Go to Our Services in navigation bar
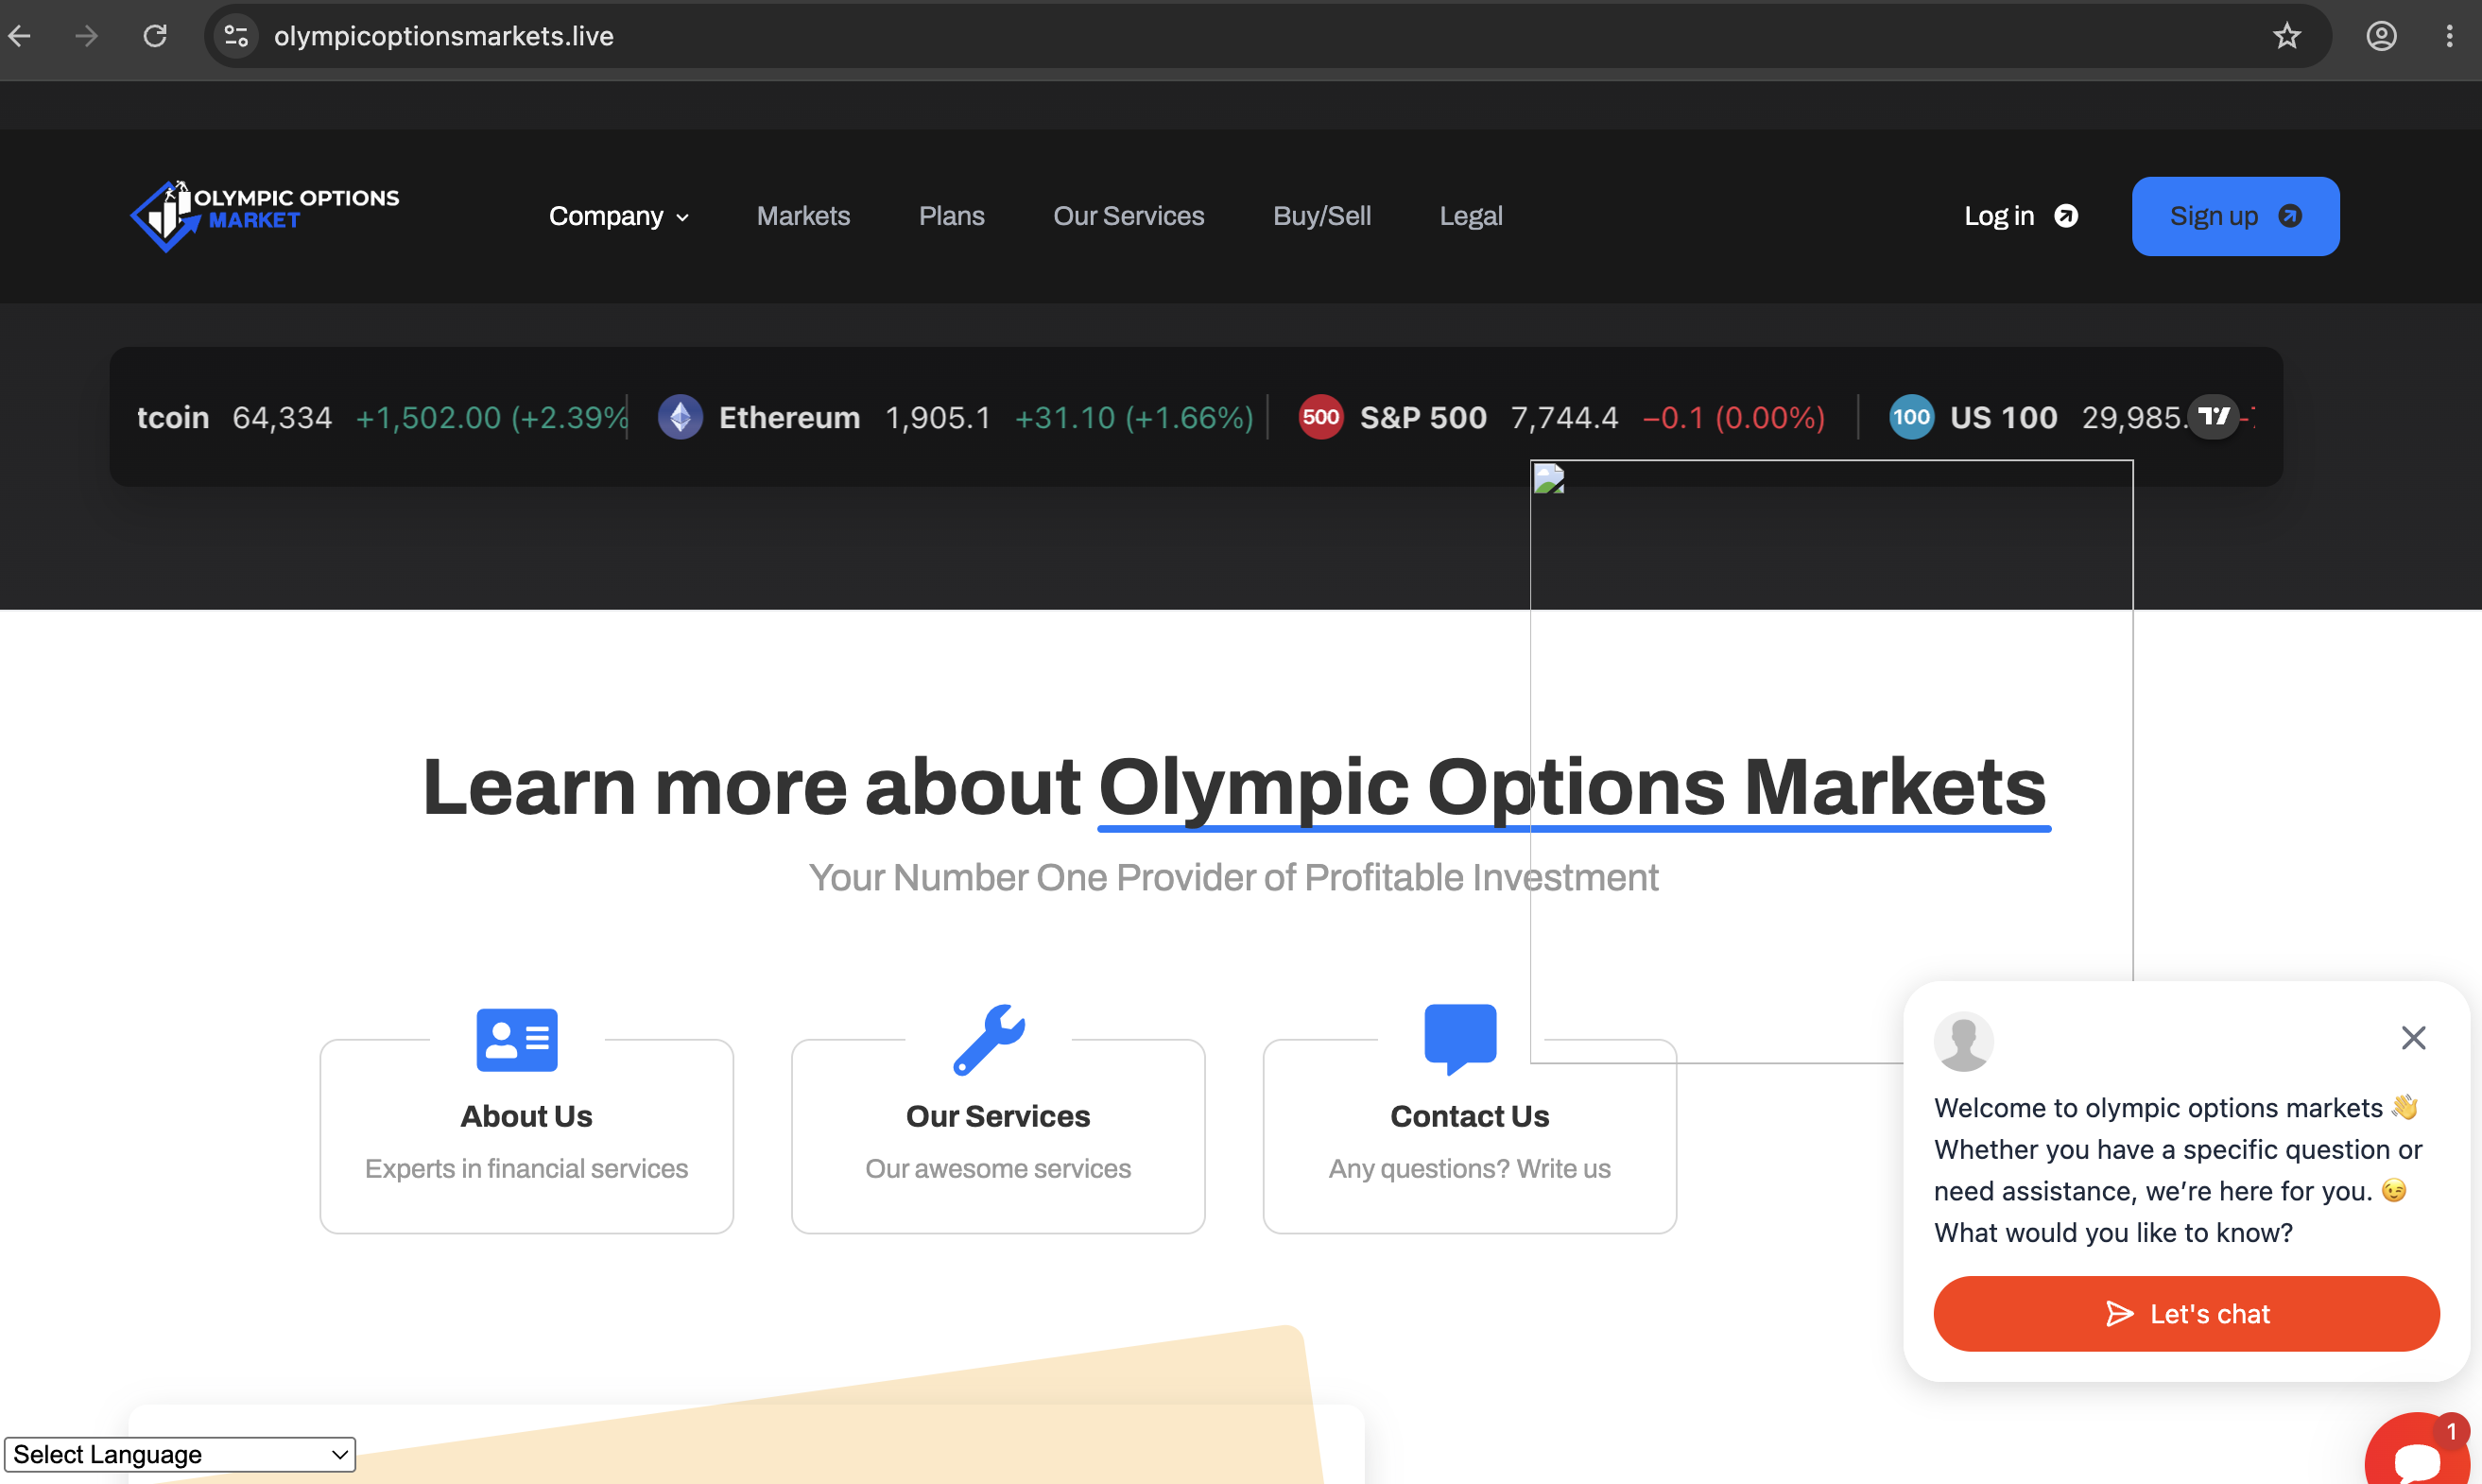Image resolution: width=2482 pixels, height=1484 pixels. tap(1128, 216)
